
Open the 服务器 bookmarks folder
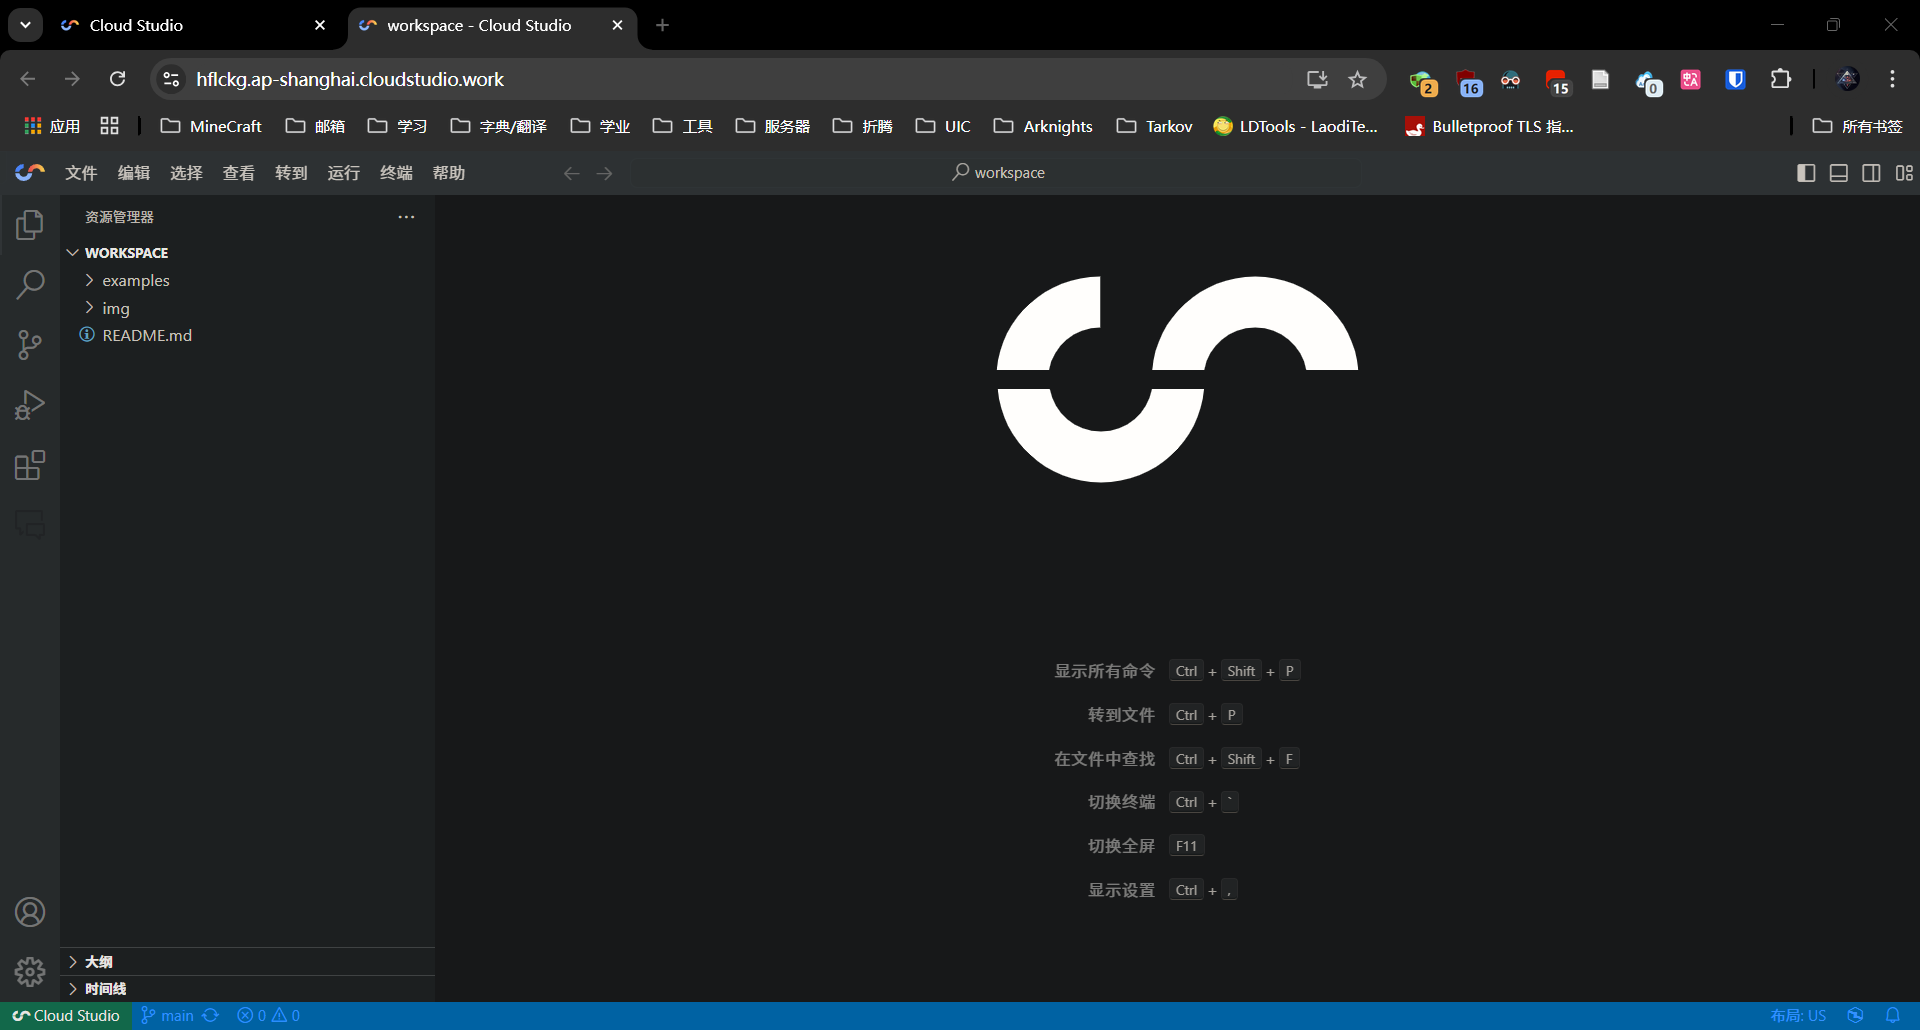click(773, 126)
